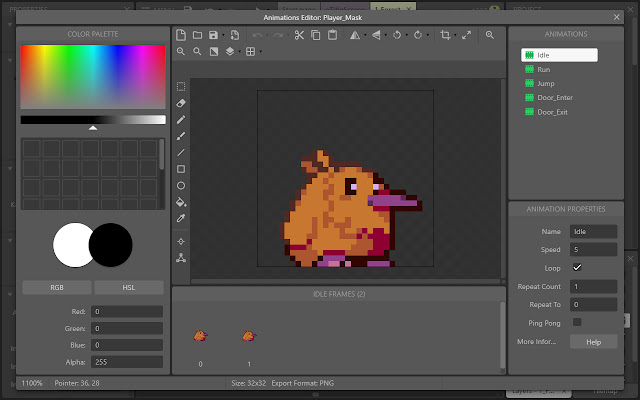Open the Crop dropdown arrow

tap(455, 36)
